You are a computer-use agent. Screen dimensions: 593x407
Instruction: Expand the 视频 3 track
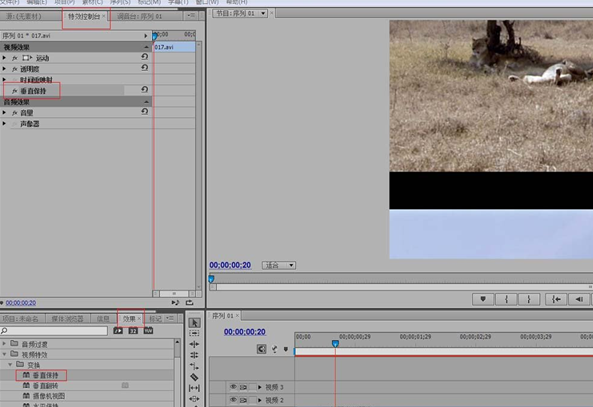tap(260, 387)
